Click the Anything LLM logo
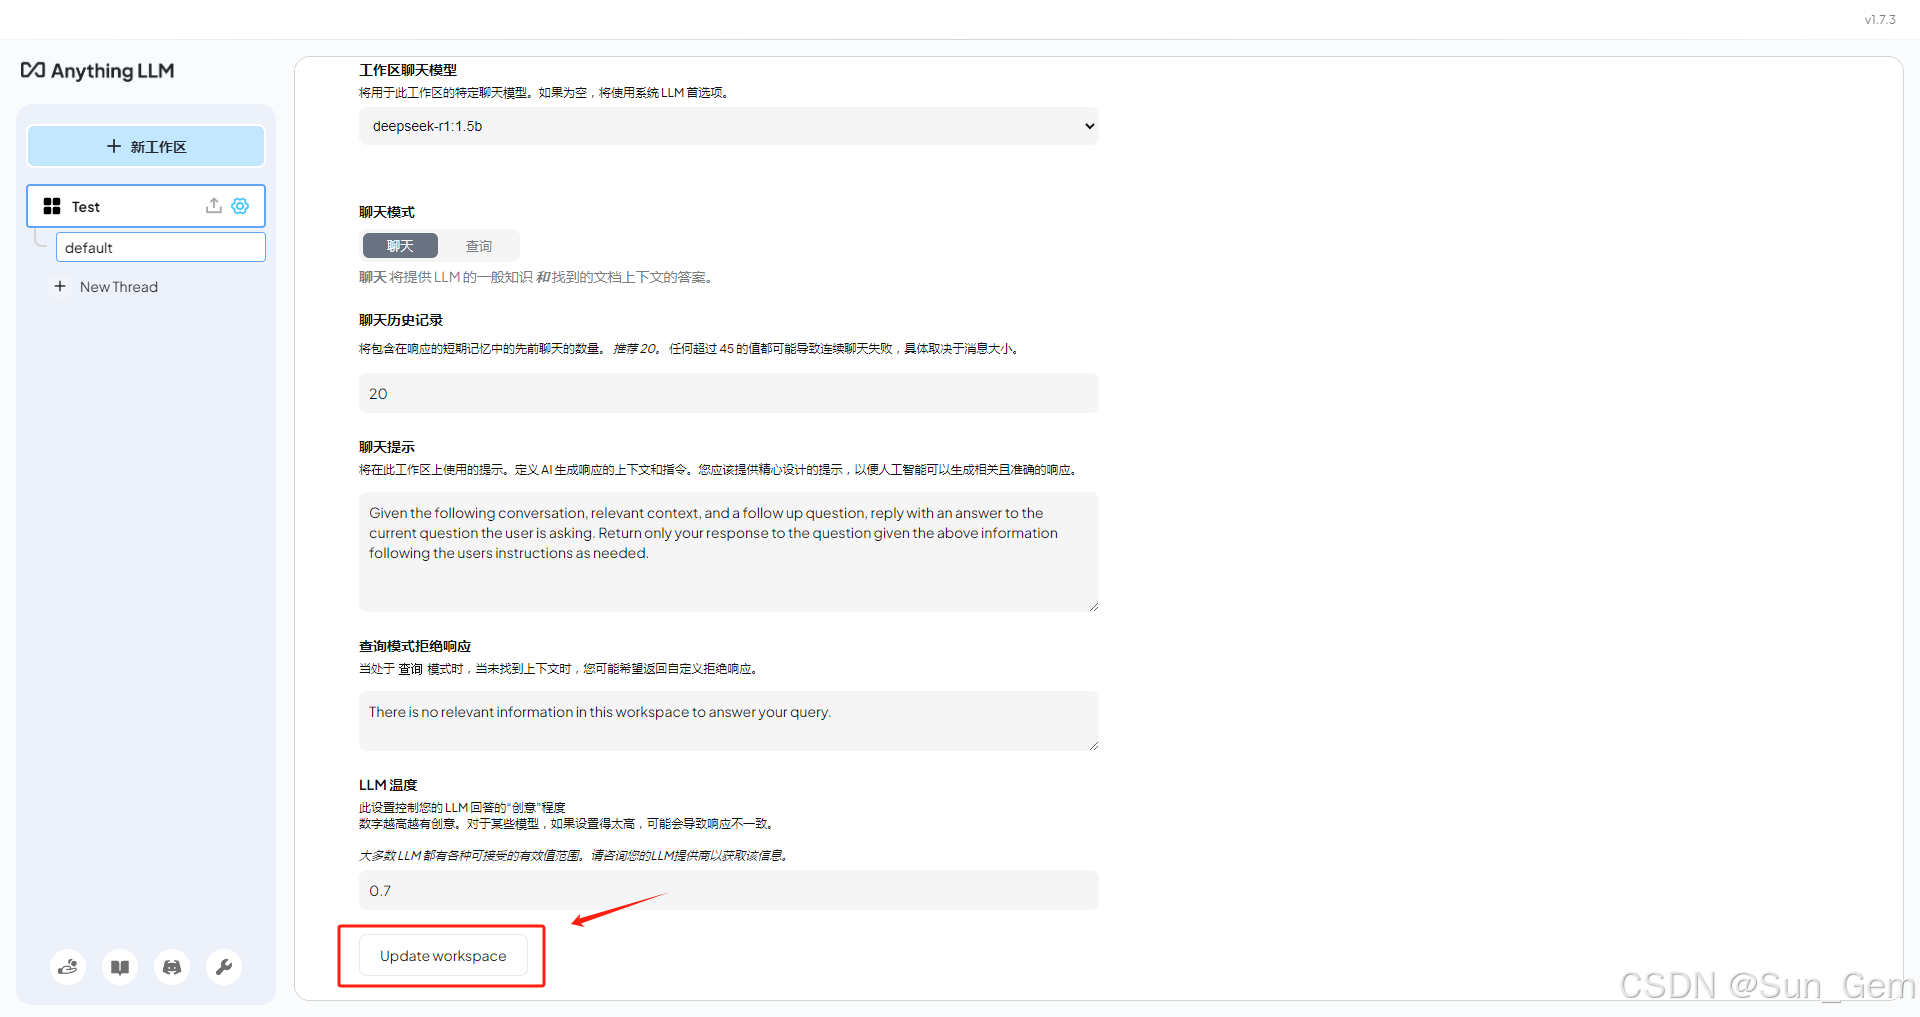 tap(97, 70)
